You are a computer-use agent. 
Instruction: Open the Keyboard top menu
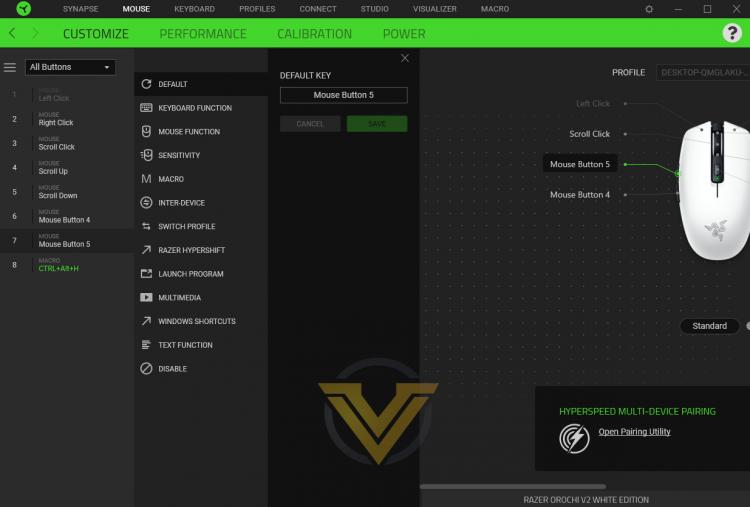(x=194, y=9)
